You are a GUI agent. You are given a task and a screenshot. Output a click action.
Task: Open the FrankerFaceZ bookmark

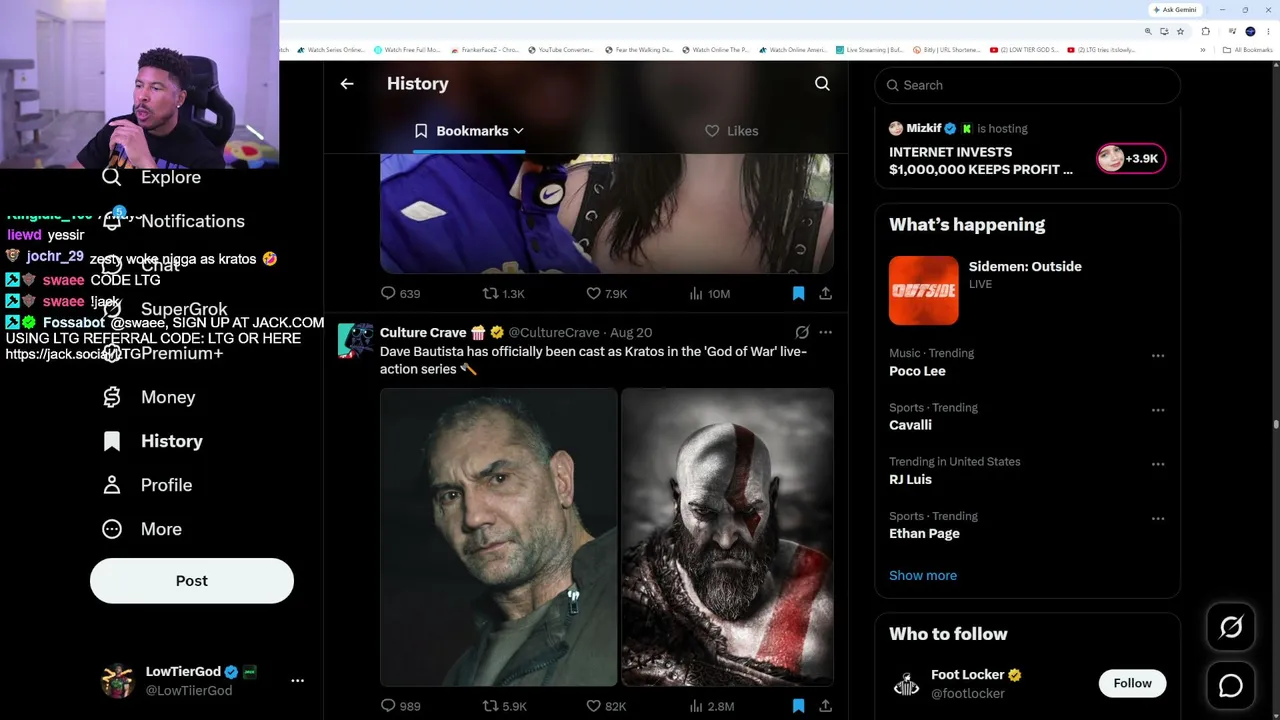[x=484, y=50]
